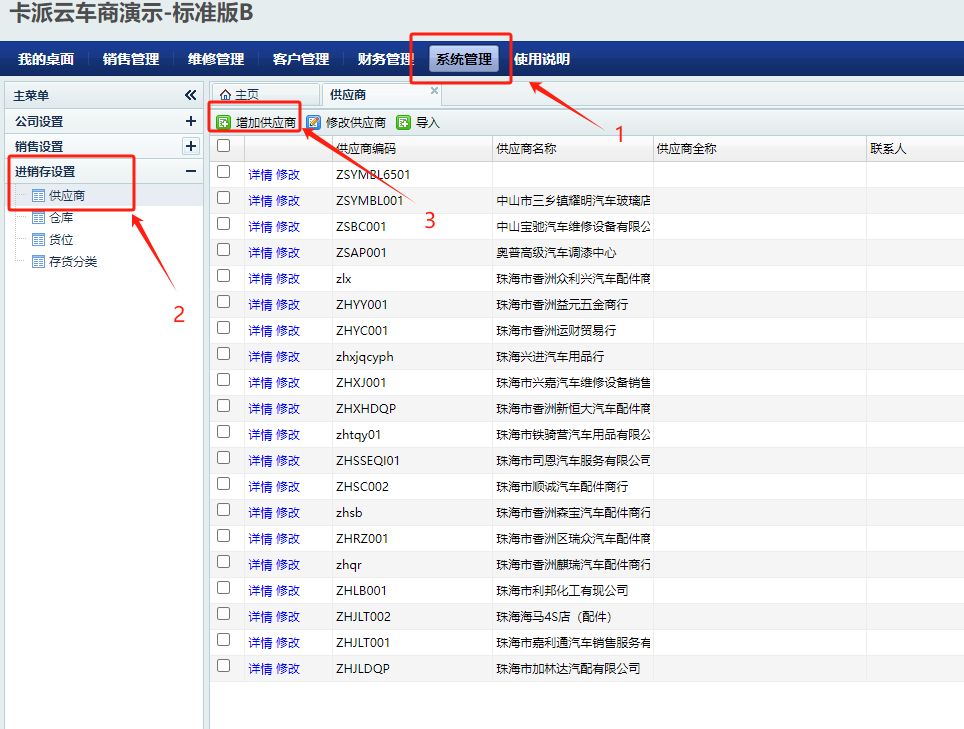
Task: Expand the 公司设置 section
Action: tap(190, 121)
